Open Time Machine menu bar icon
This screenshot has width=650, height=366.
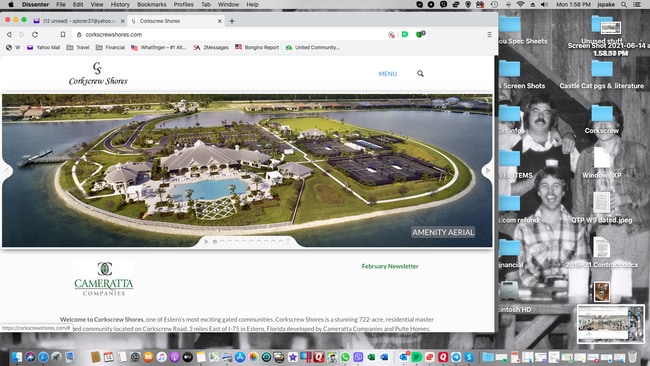[494, 5]
